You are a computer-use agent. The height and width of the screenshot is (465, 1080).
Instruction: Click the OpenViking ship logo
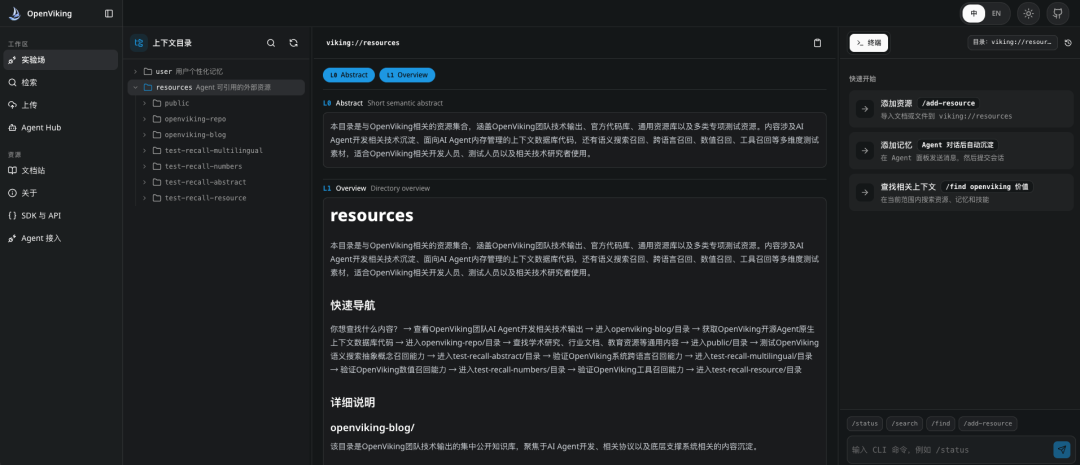click(x=14, y=13)
